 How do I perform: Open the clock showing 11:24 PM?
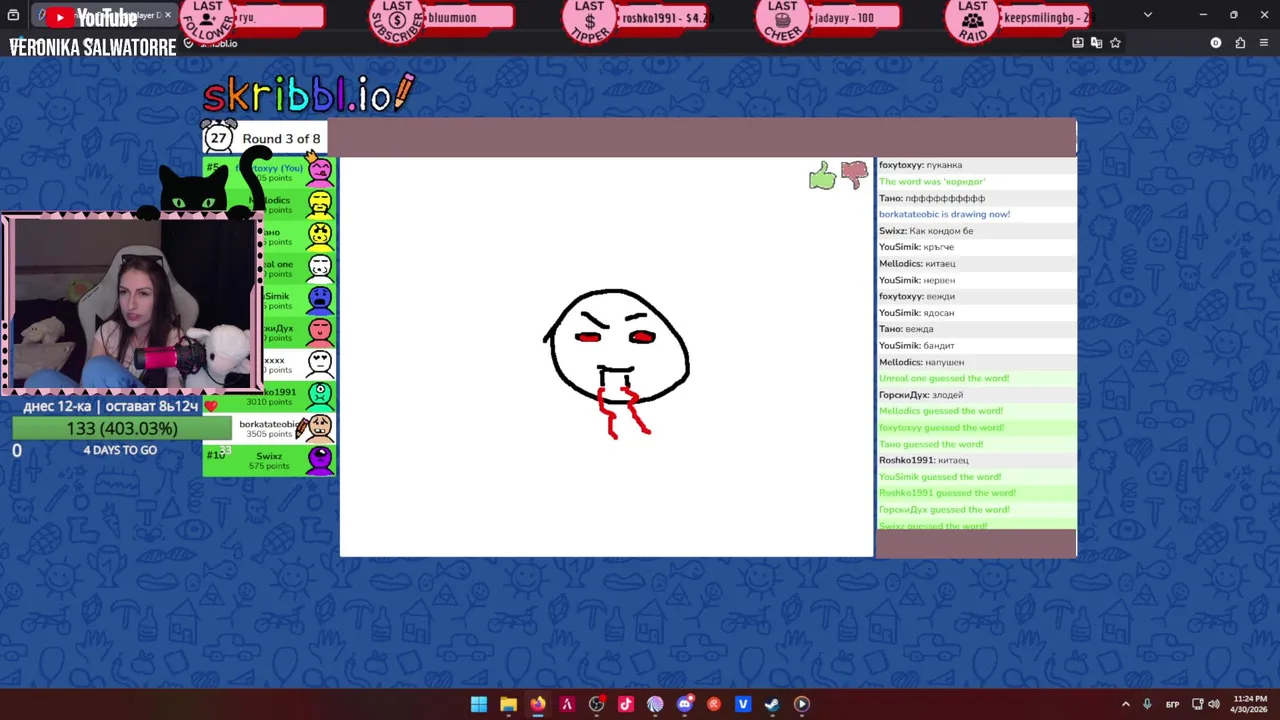point(1249,704)
